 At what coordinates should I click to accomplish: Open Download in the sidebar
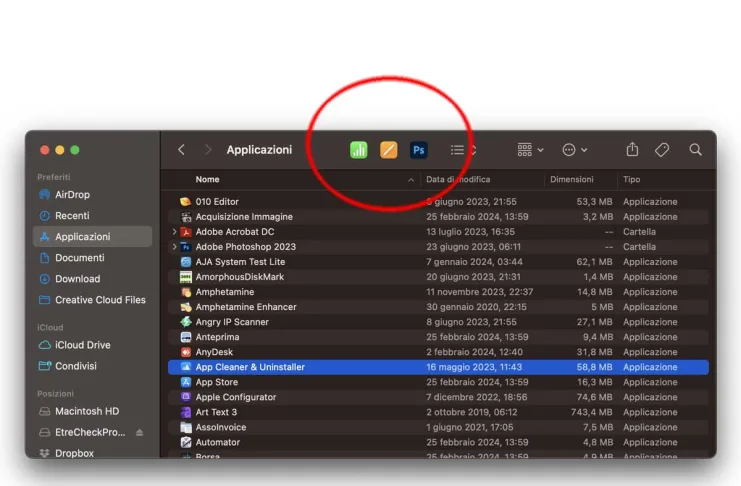point(93,279)
